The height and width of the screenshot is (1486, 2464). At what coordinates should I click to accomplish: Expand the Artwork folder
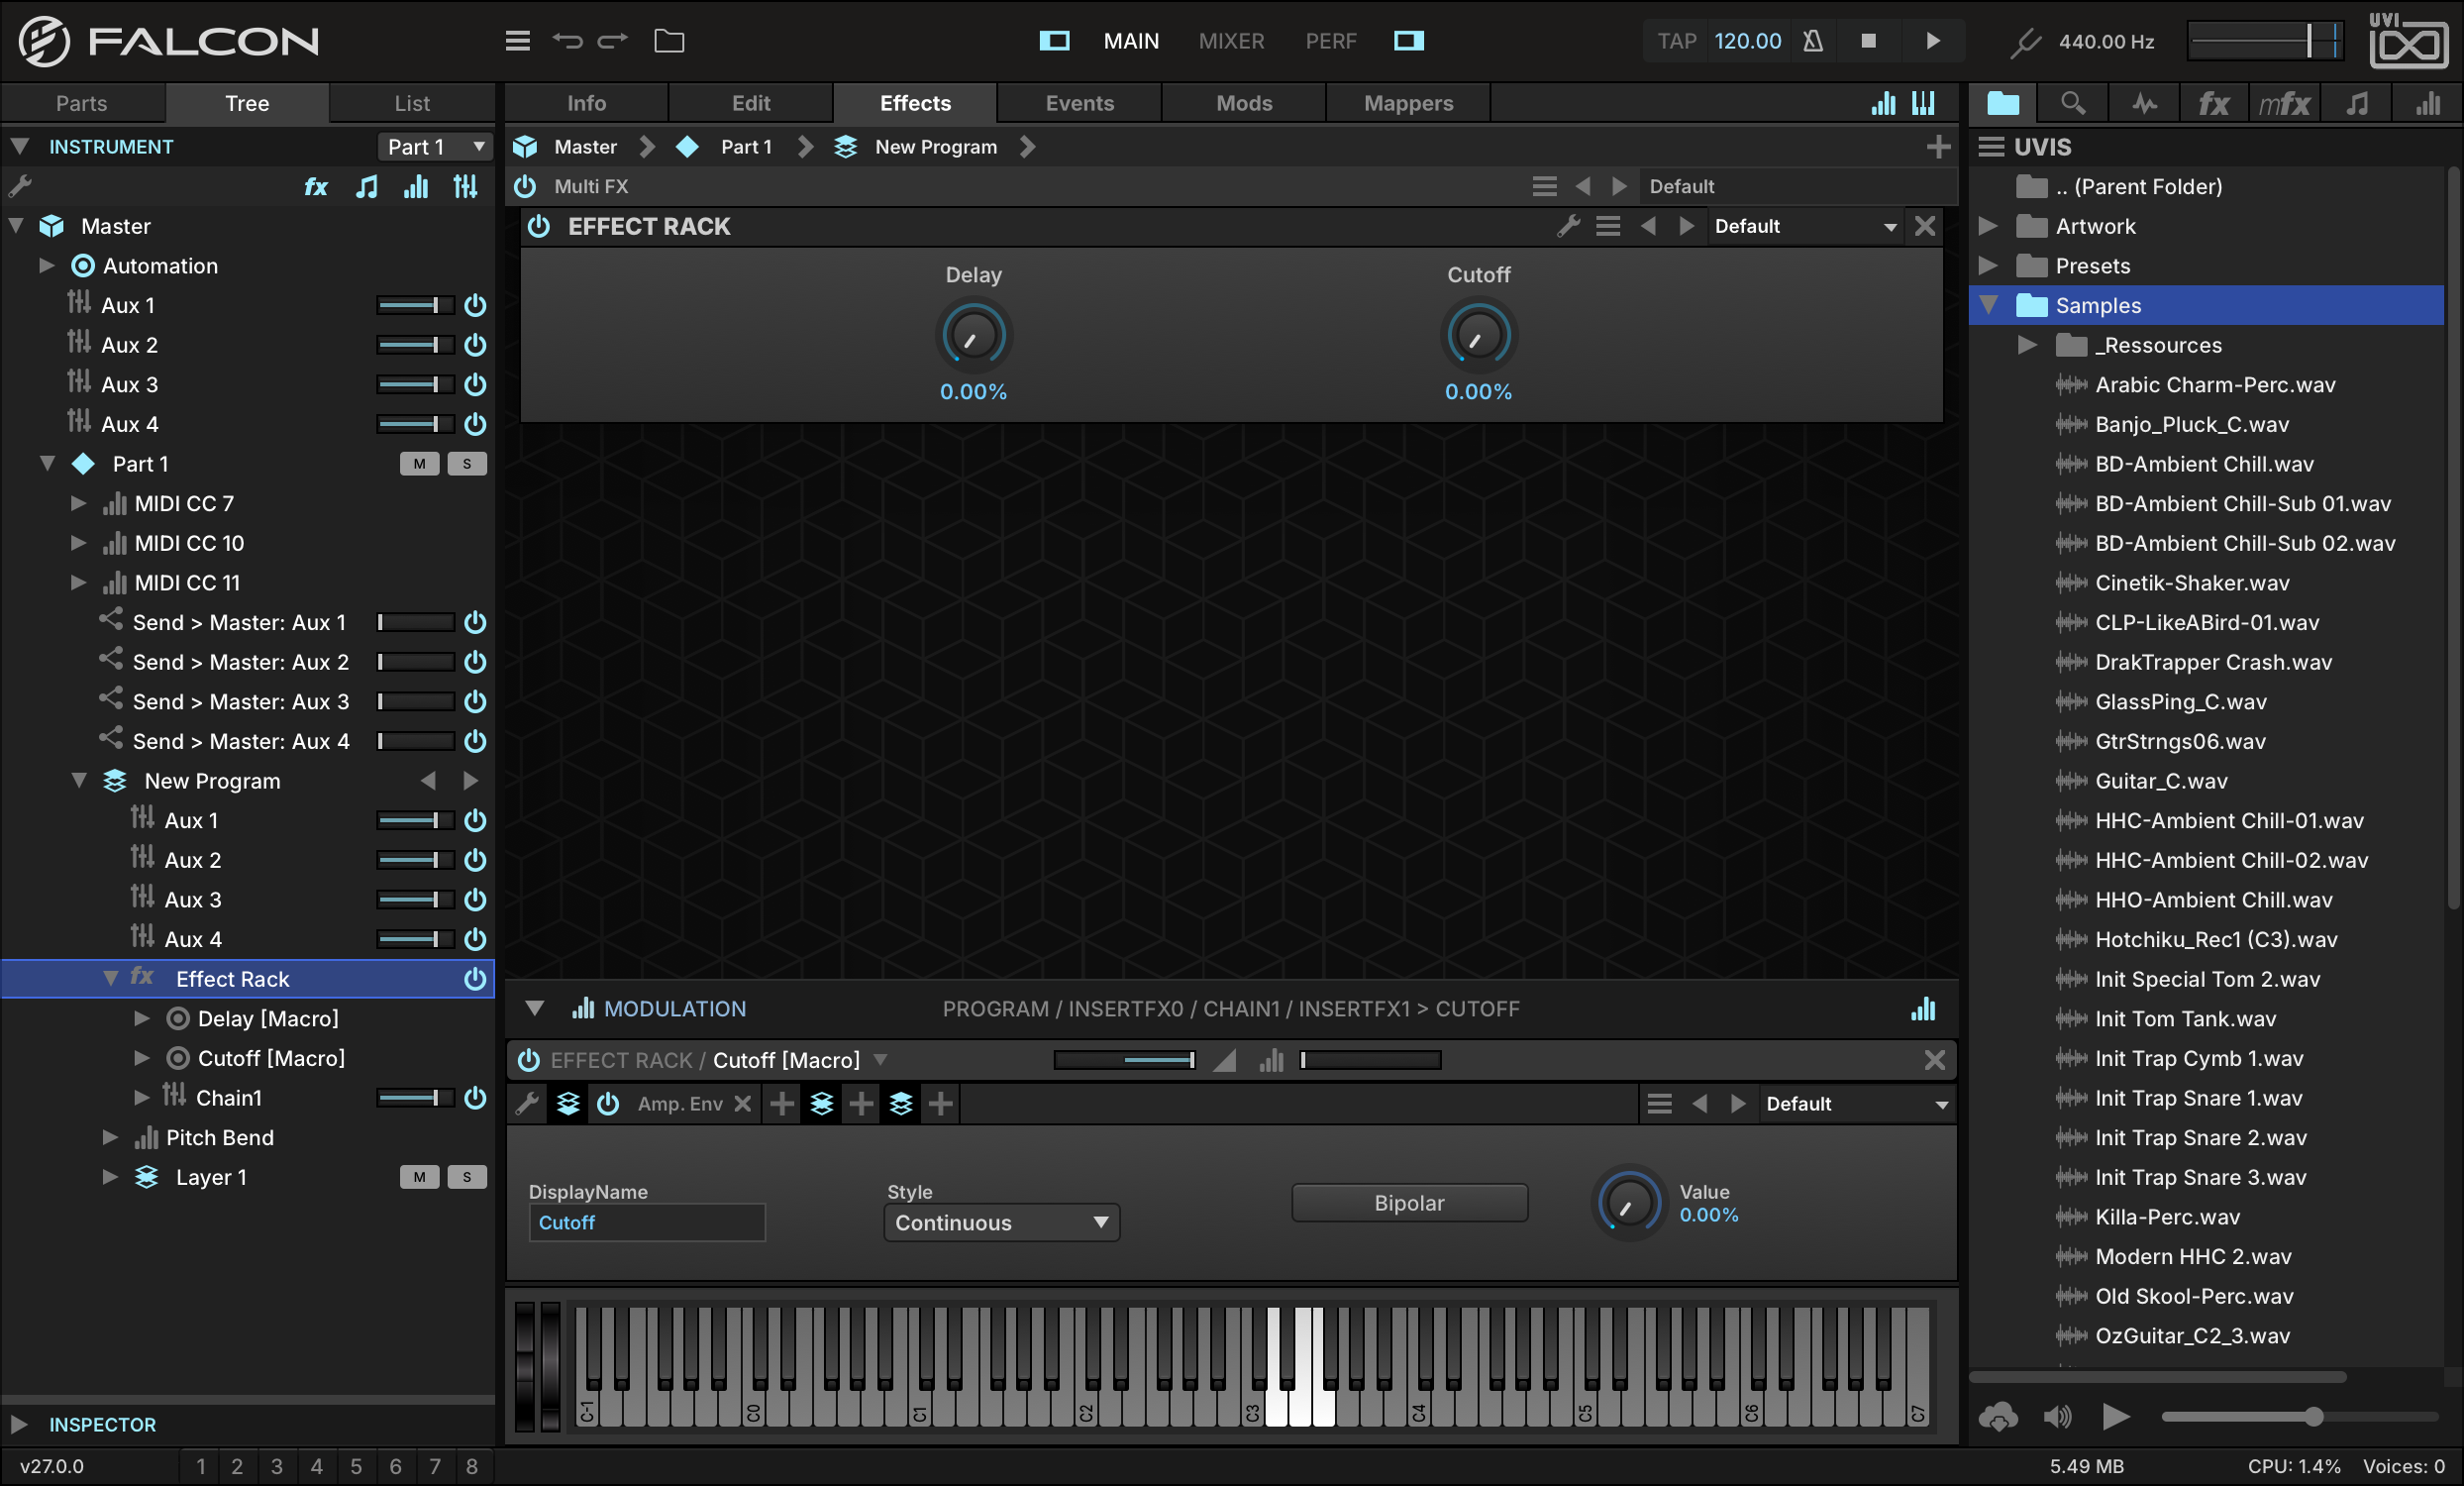[x=1988, y=226]
